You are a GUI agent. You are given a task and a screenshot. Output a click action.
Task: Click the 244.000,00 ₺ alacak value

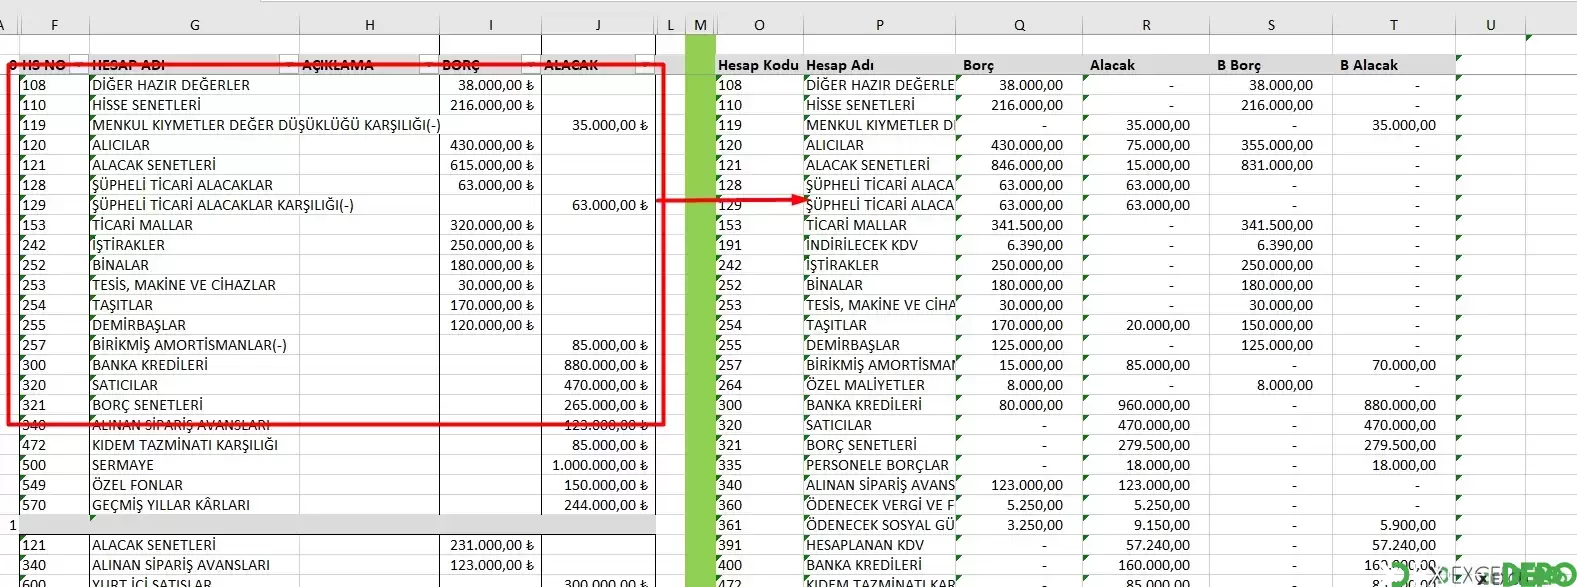click(x=598, y=505)
